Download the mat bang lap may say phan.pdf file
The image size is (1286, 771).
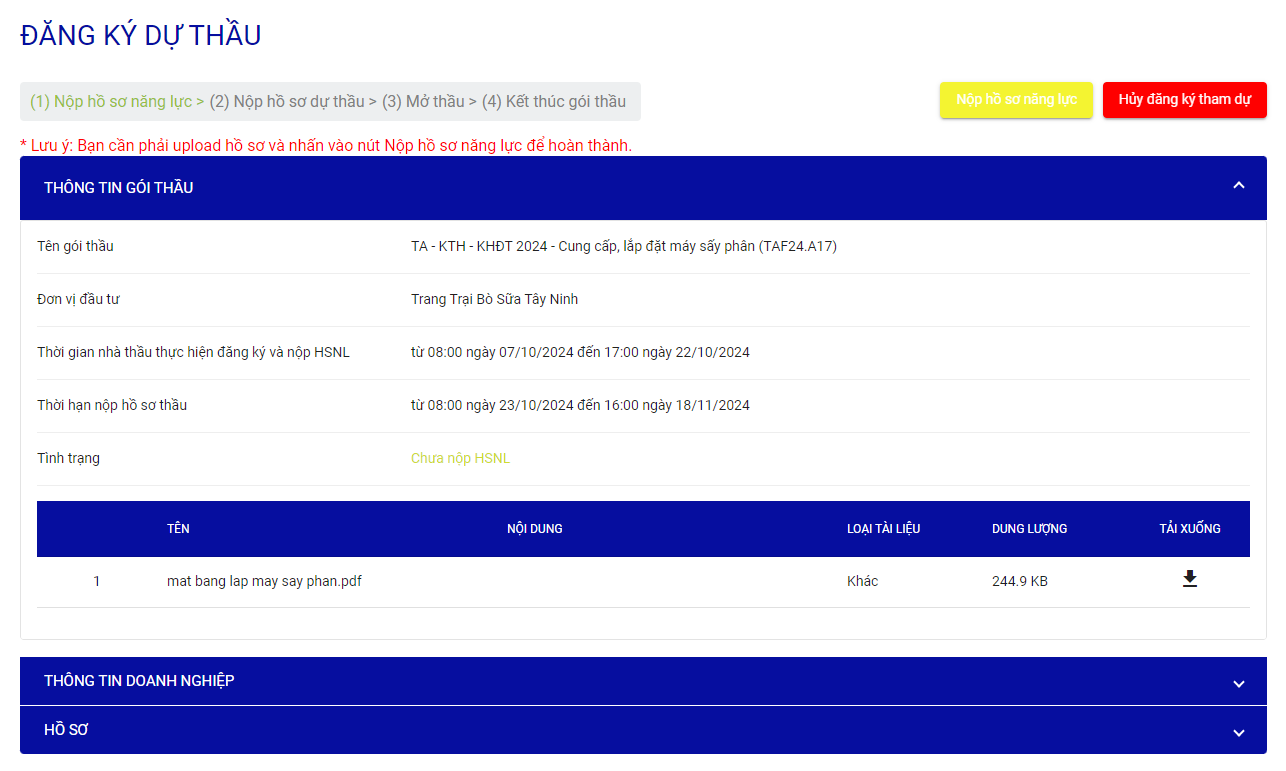tap(1190, 579)
